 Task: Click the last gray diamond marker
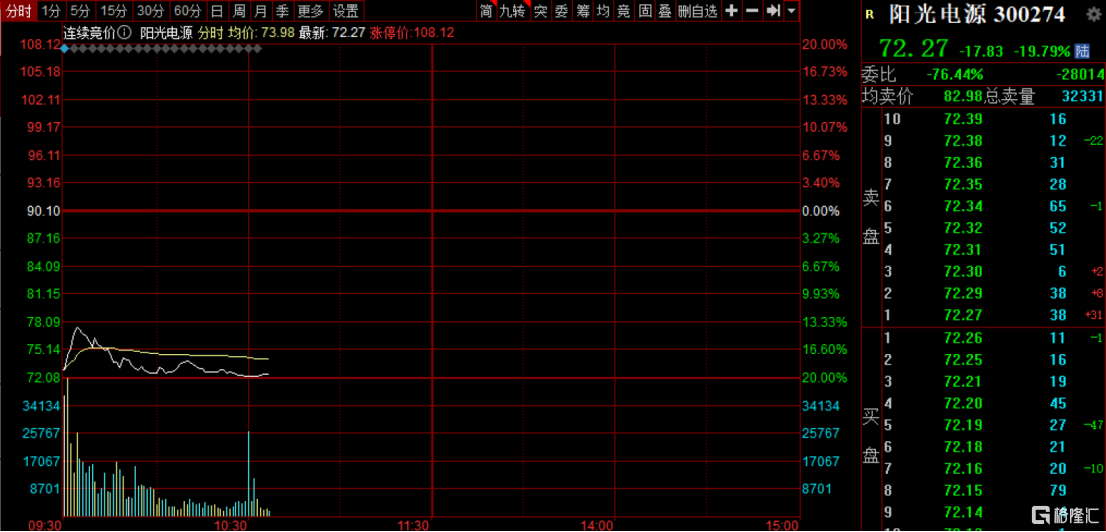[257, 49]
